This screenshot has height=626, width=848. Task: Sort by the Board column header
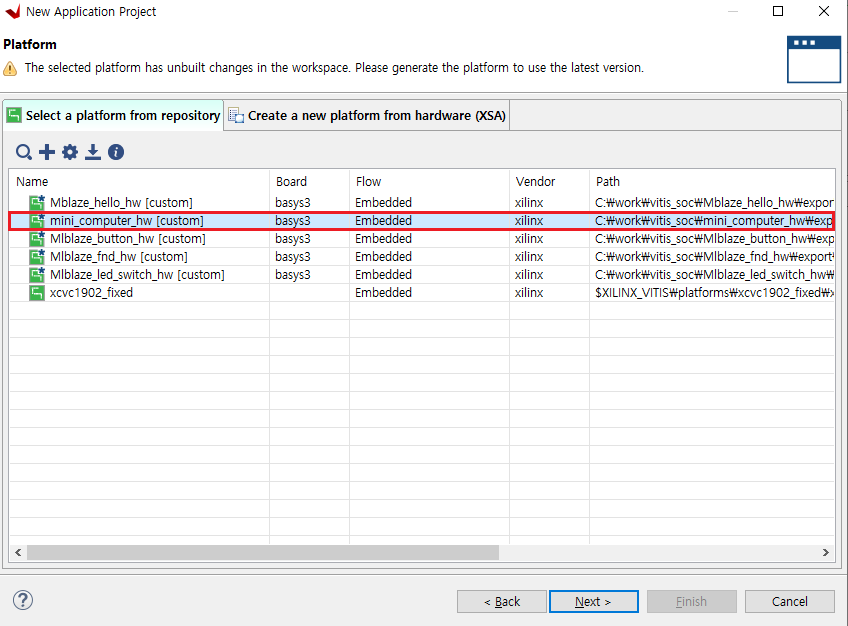click(309, 182)
